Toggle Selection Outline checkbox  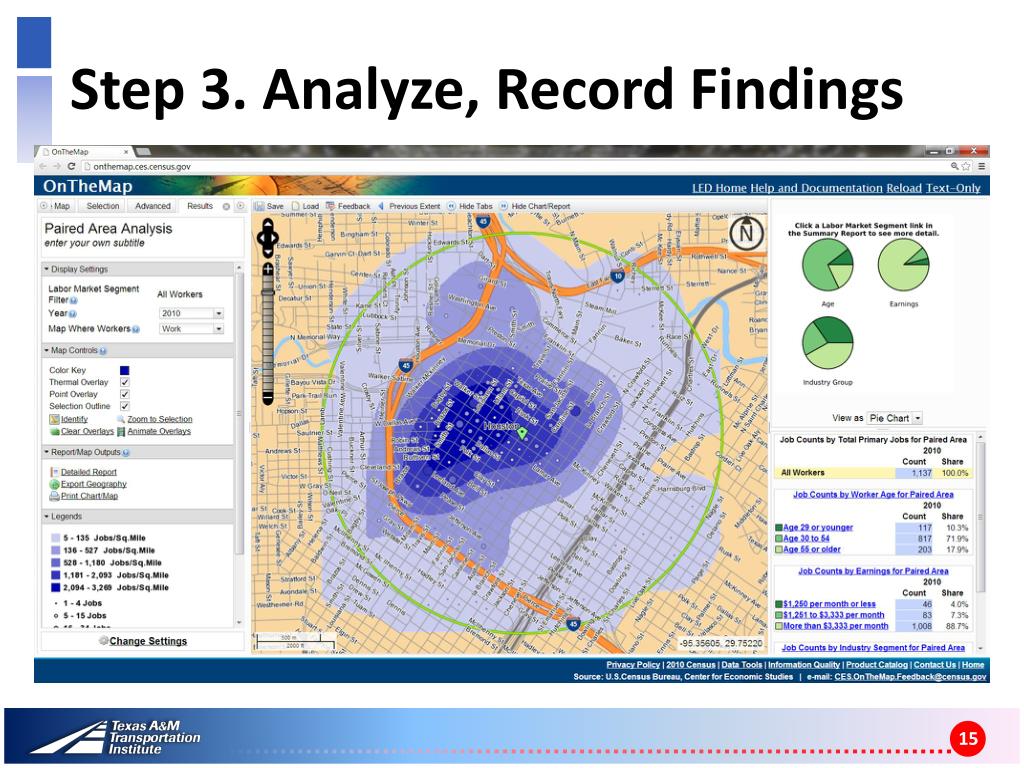pos(125,406)
